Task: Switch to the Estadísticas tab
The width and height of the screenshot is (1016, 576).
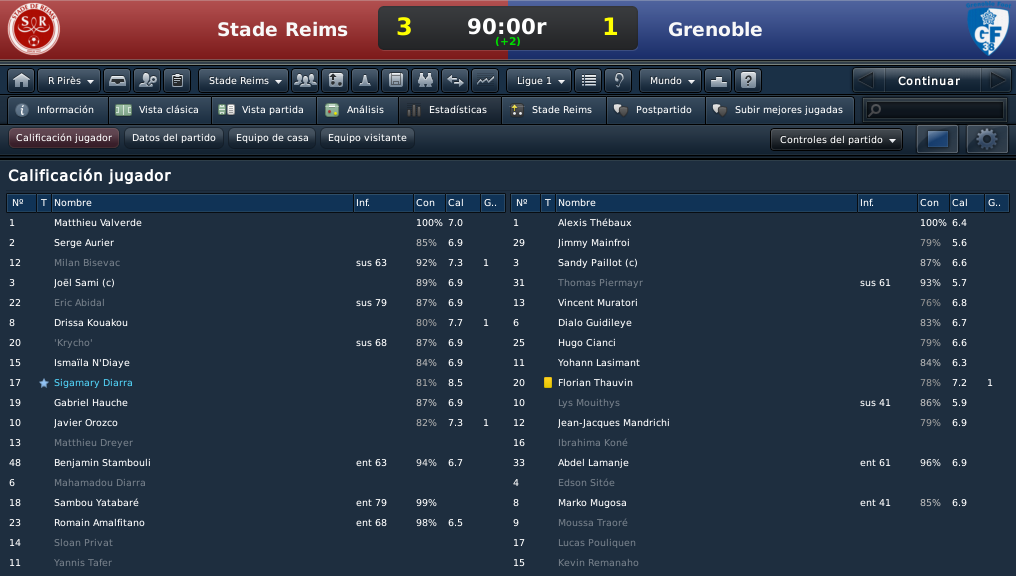Action: click(x=450, y=110)
